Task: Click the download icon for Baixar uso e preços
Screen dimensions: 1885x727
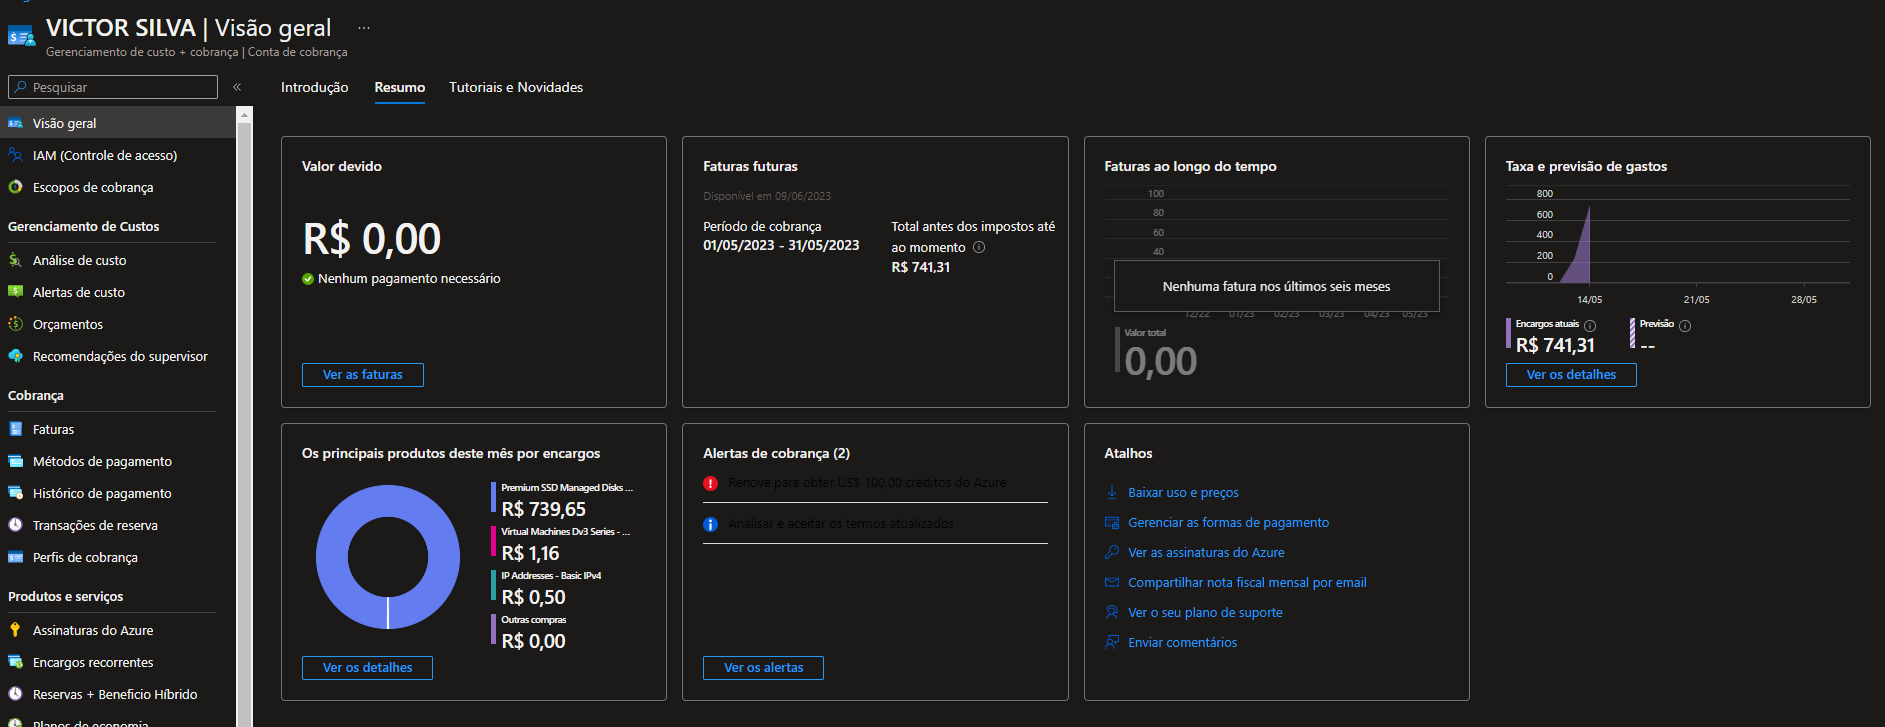Action: tap(1112, 492)
